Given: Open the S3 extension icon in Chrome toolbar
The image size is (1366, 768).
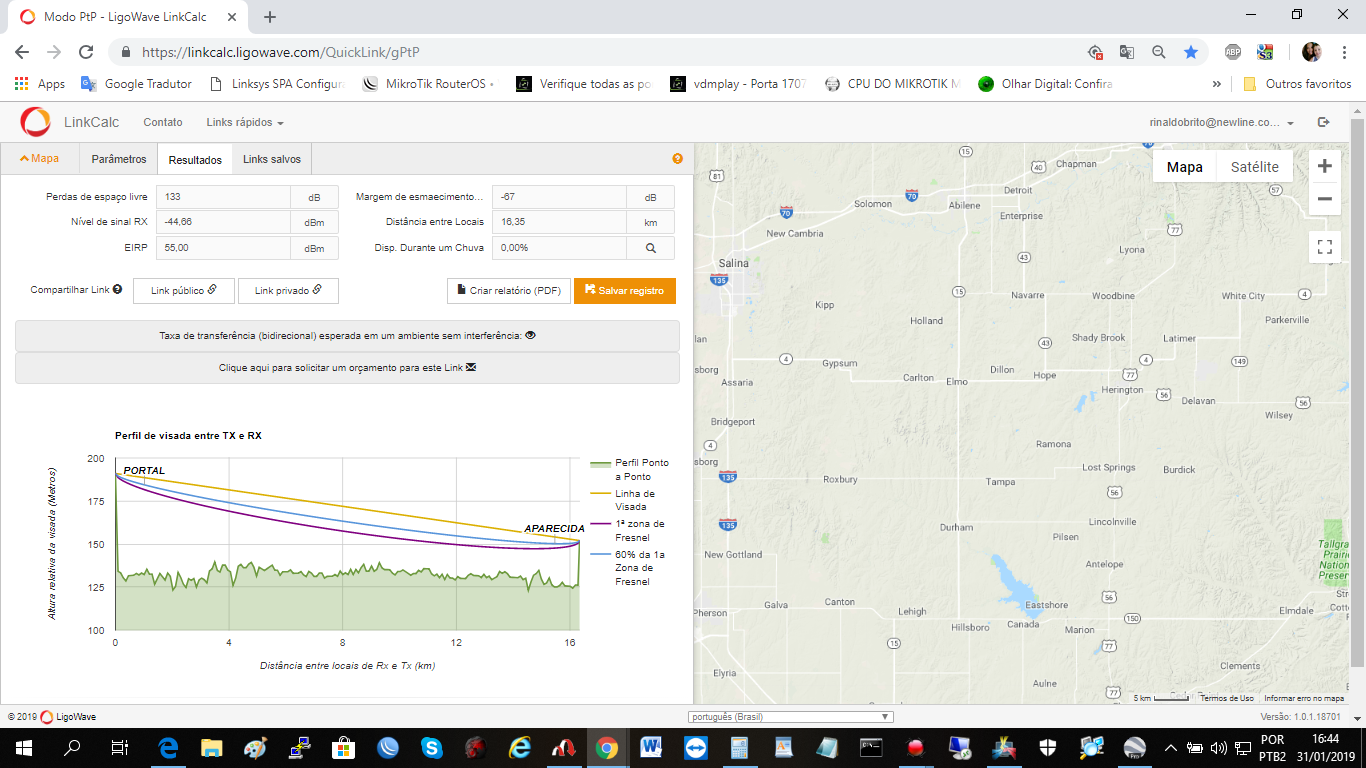Looking at the screenshot, I should (x=1265, y=52).
